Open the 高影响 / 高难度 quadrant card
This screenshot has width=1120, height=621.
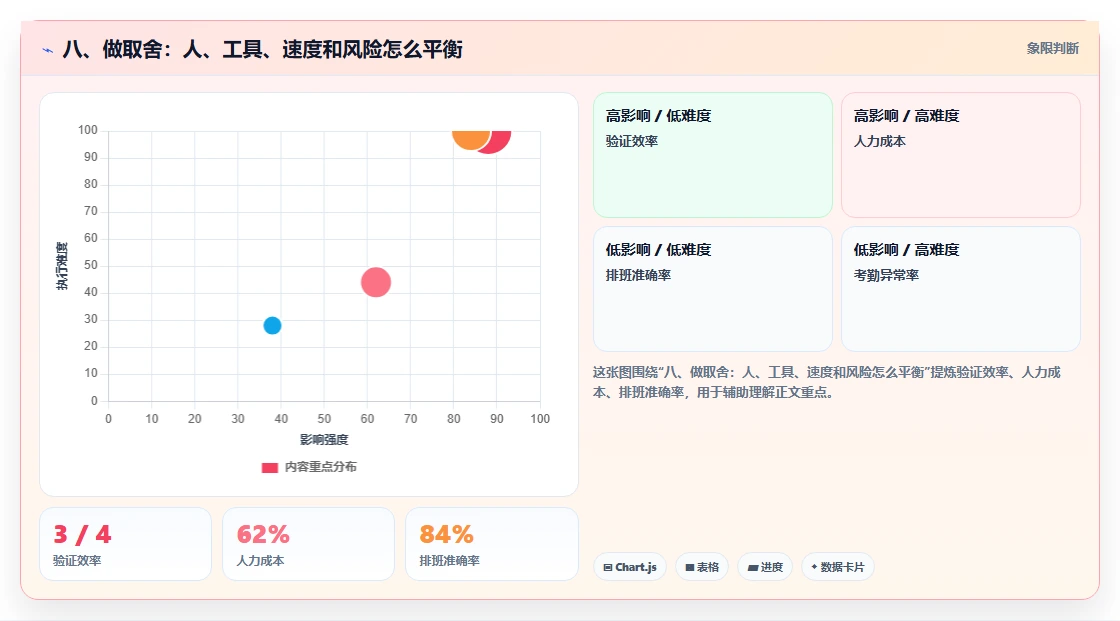coord(961,154)
